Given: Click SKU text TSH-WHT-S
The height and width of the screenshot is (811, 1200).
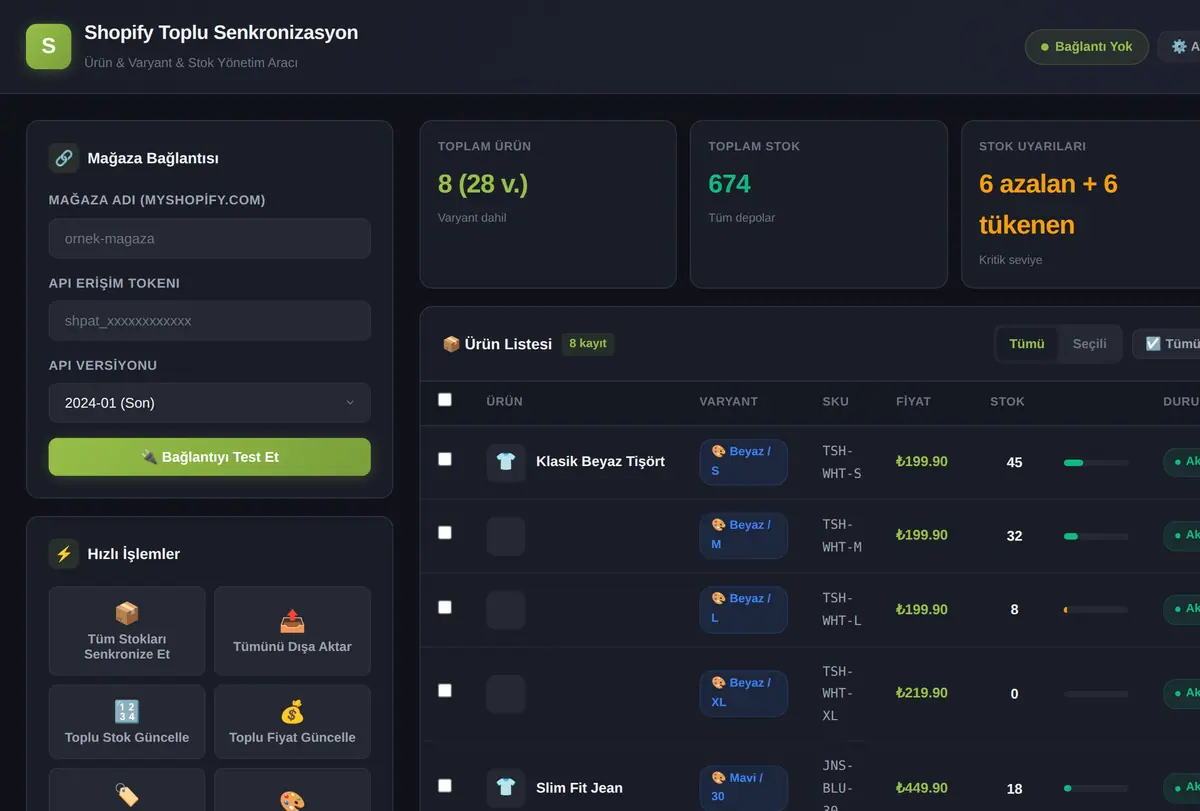Looking at the screenshot, I should [x=842, y=462].
